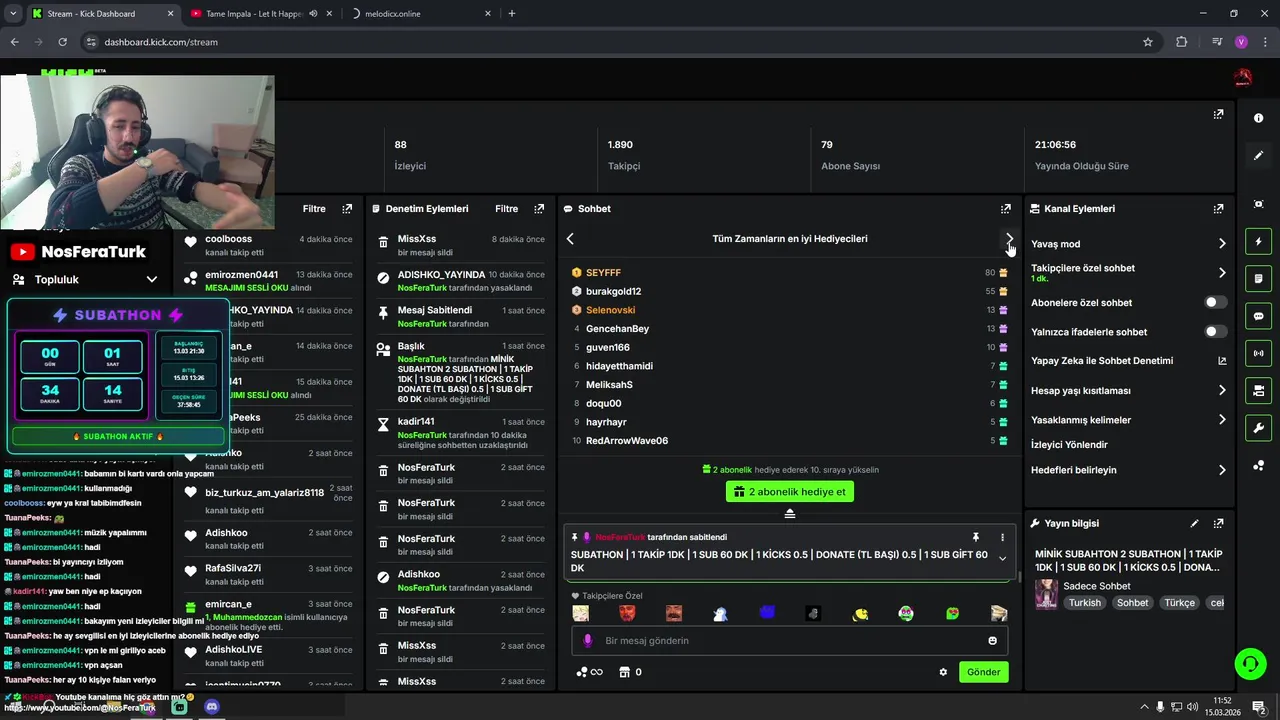The height and width of the screenshot is (720, 1280).
Task: Click the Sohbet tag
Action: (x=1133, y=603)
